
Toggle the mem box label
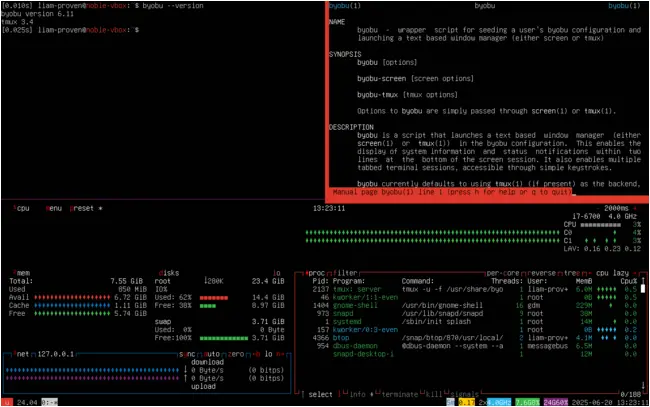22,273
